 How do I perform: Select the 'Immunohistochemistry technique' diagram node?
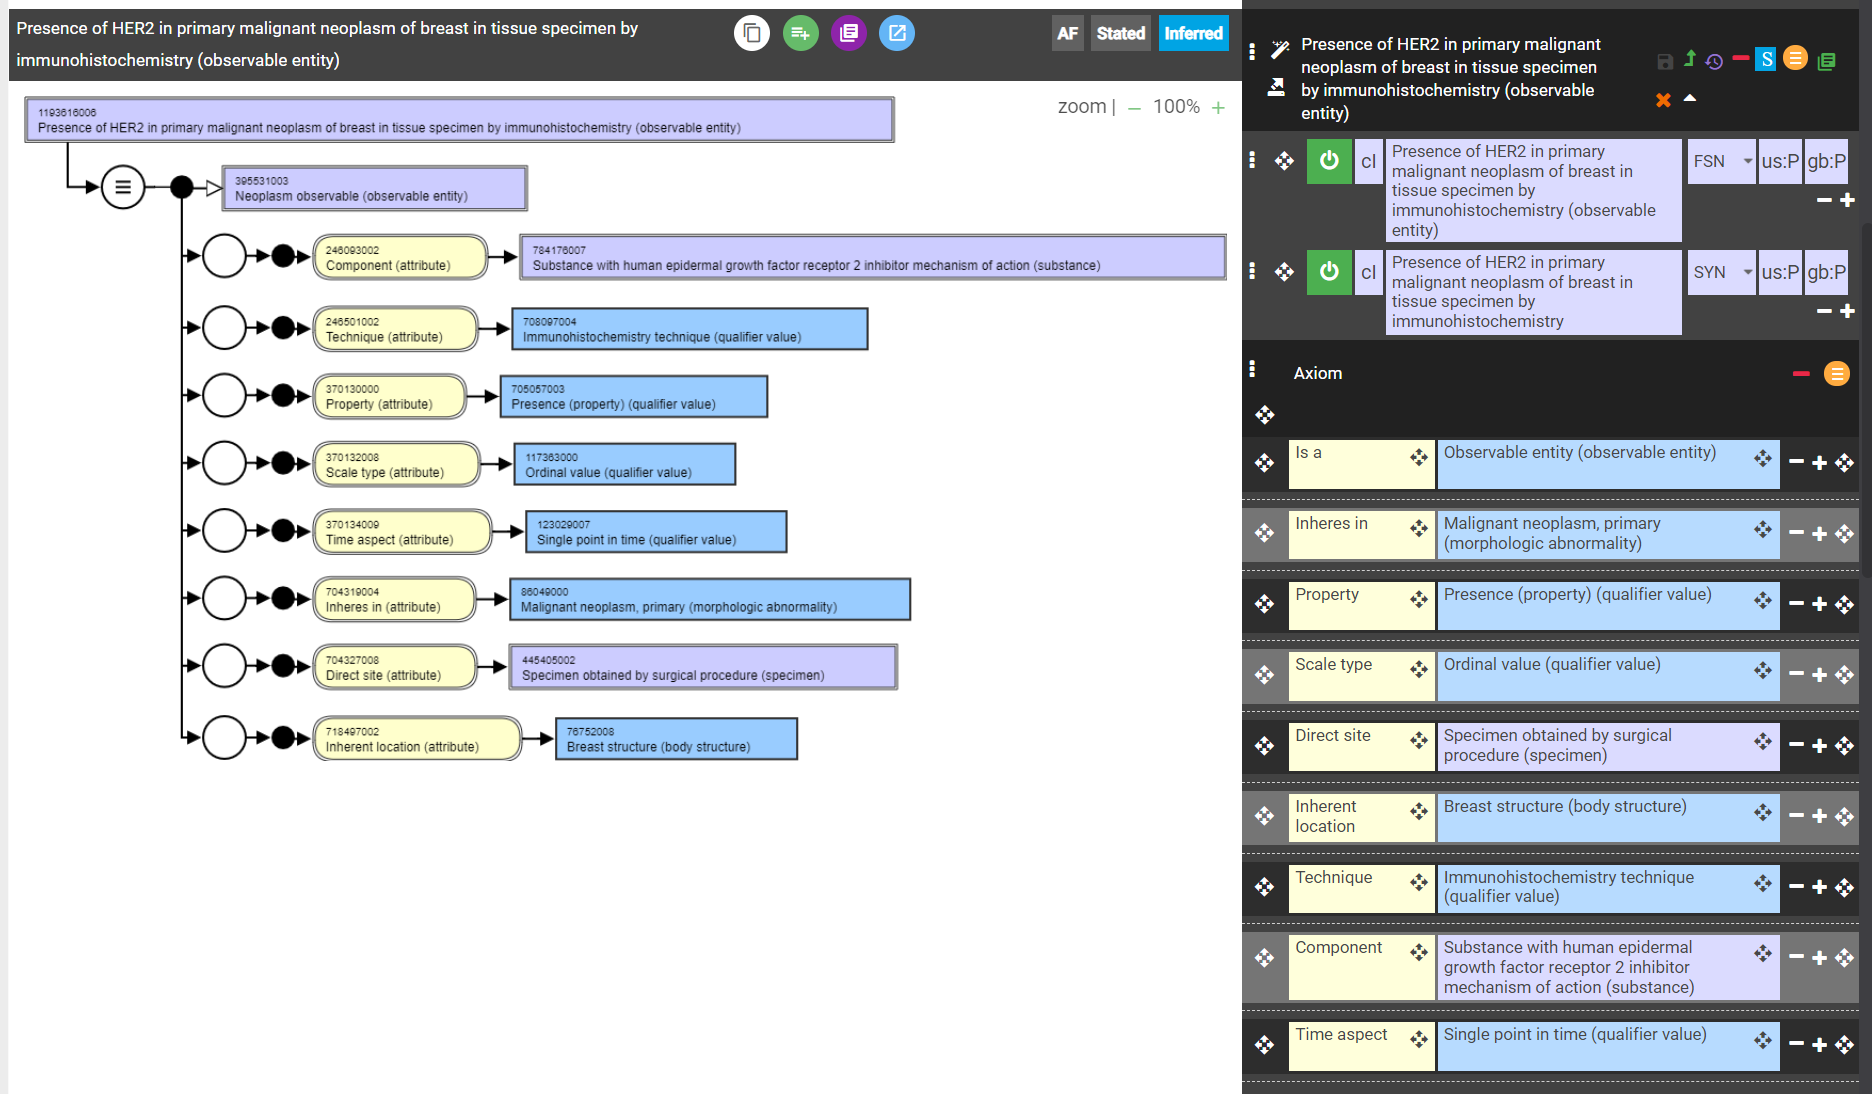pos(689,329)
